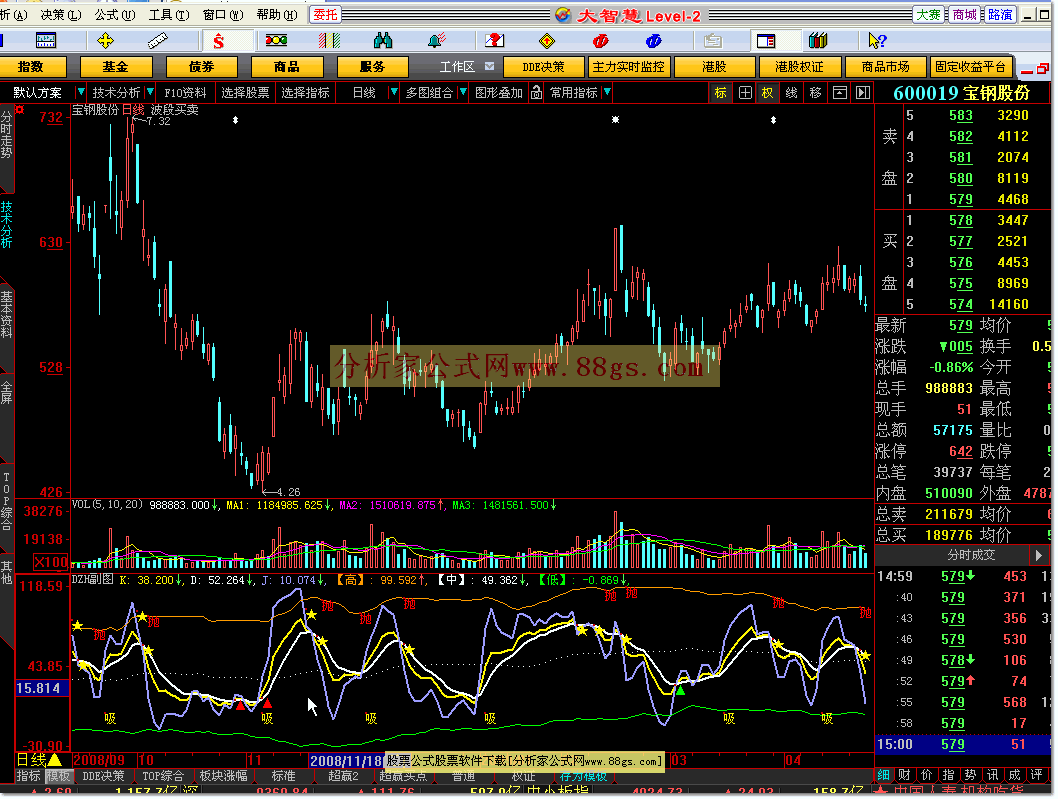Click the blue circular slash toolbar icon
The image size is (1058, 799).
[x=653, y=41]
